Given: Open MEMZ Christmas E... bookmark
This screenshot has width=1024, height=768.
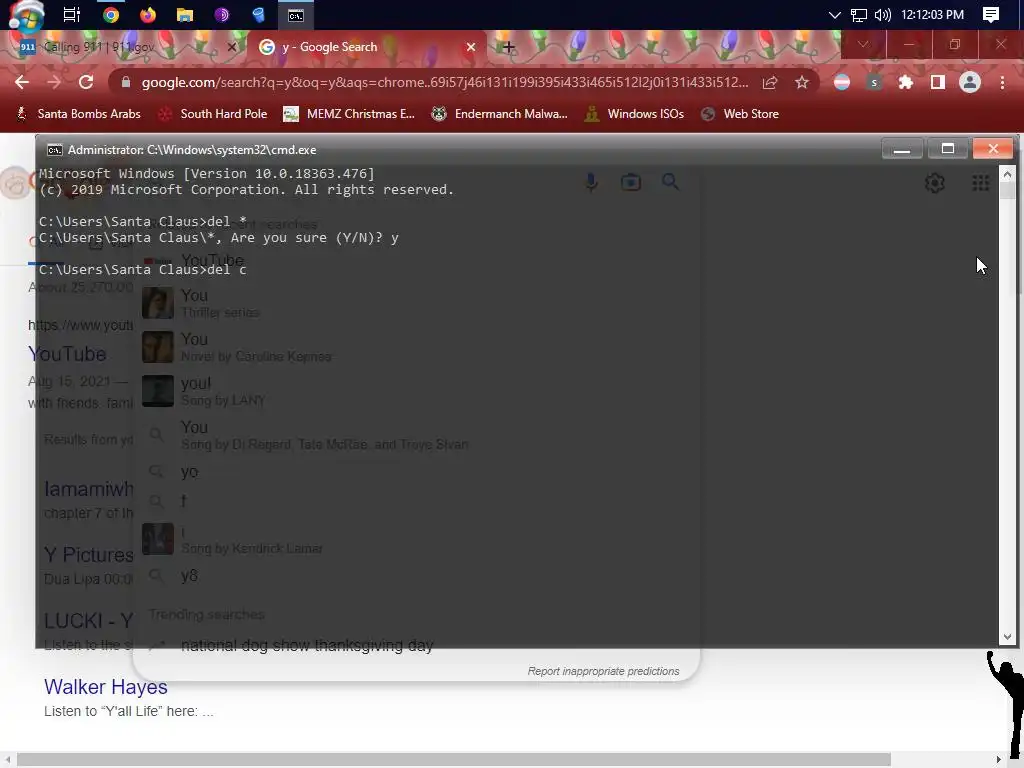Looking at the screenshot, I should coord(349,114).
